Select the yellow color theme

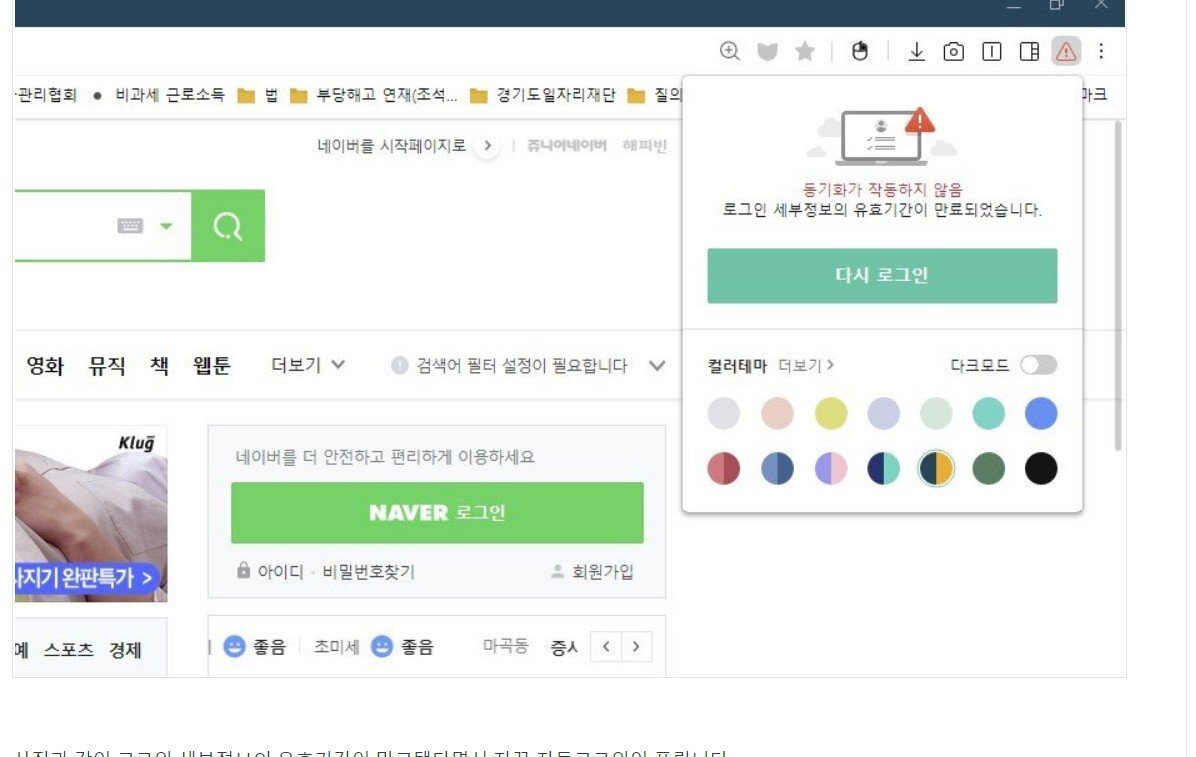point(831,414)
